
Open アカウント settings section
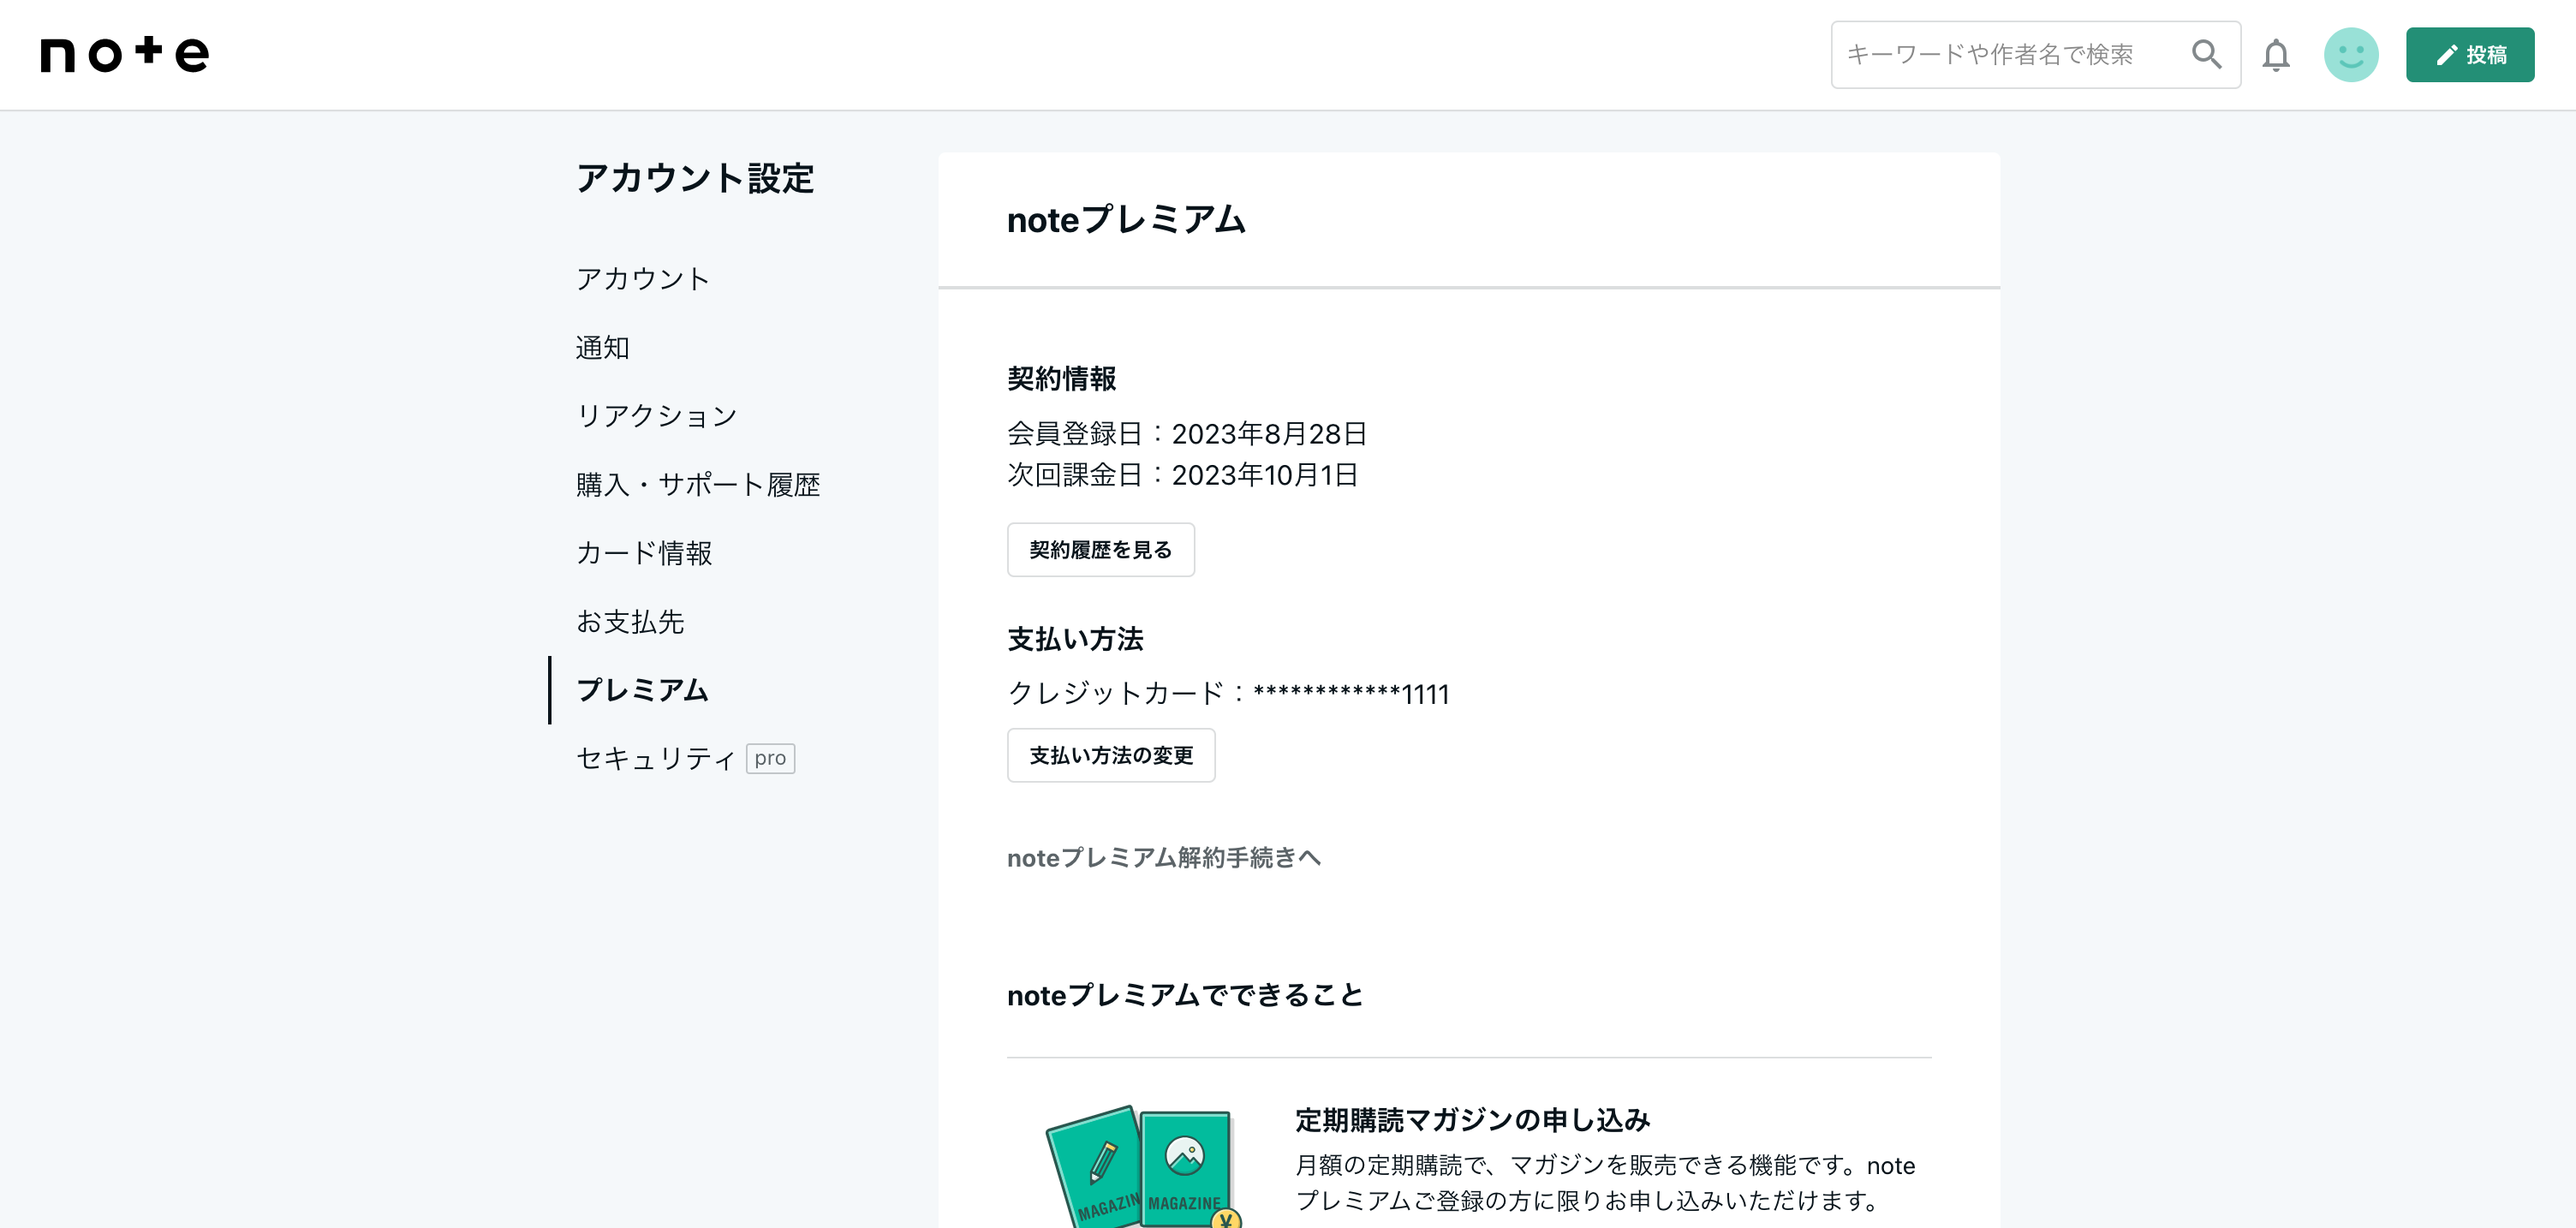(x=643, y=279)
